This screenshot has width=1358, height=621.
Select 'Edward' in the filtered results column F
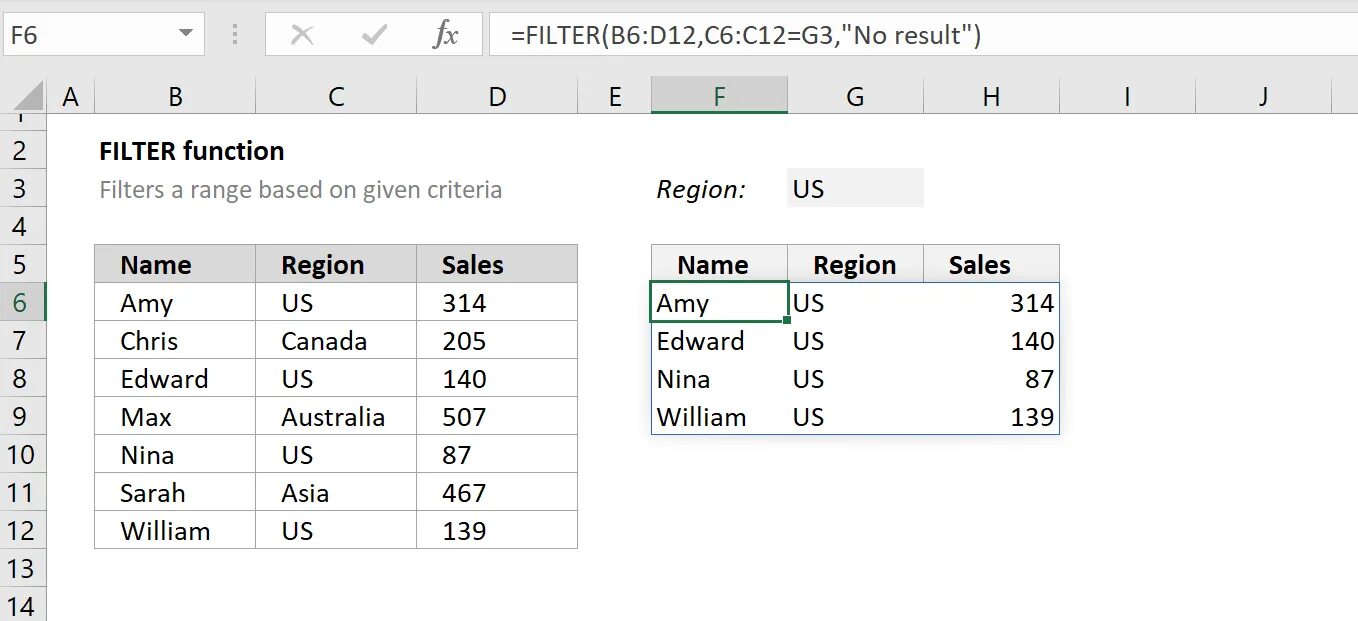(x=719, y=341)
